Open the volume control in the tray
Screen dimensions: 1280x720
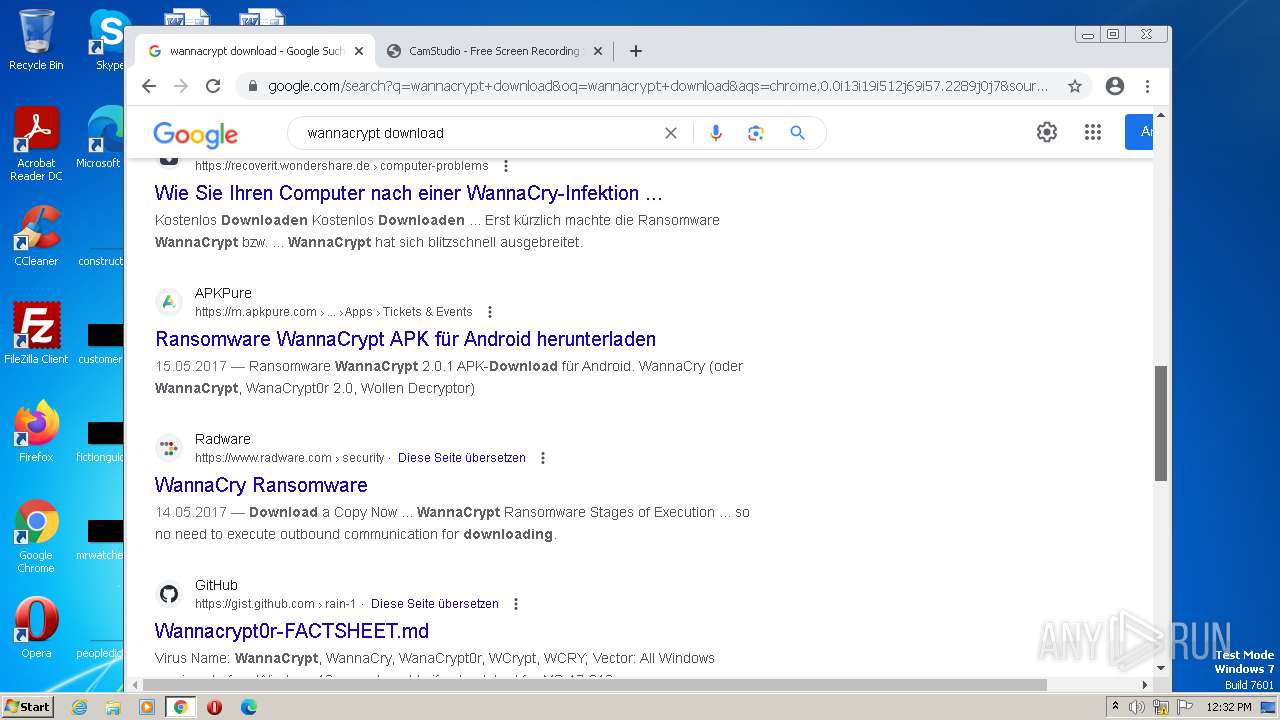pos(1137,707)
